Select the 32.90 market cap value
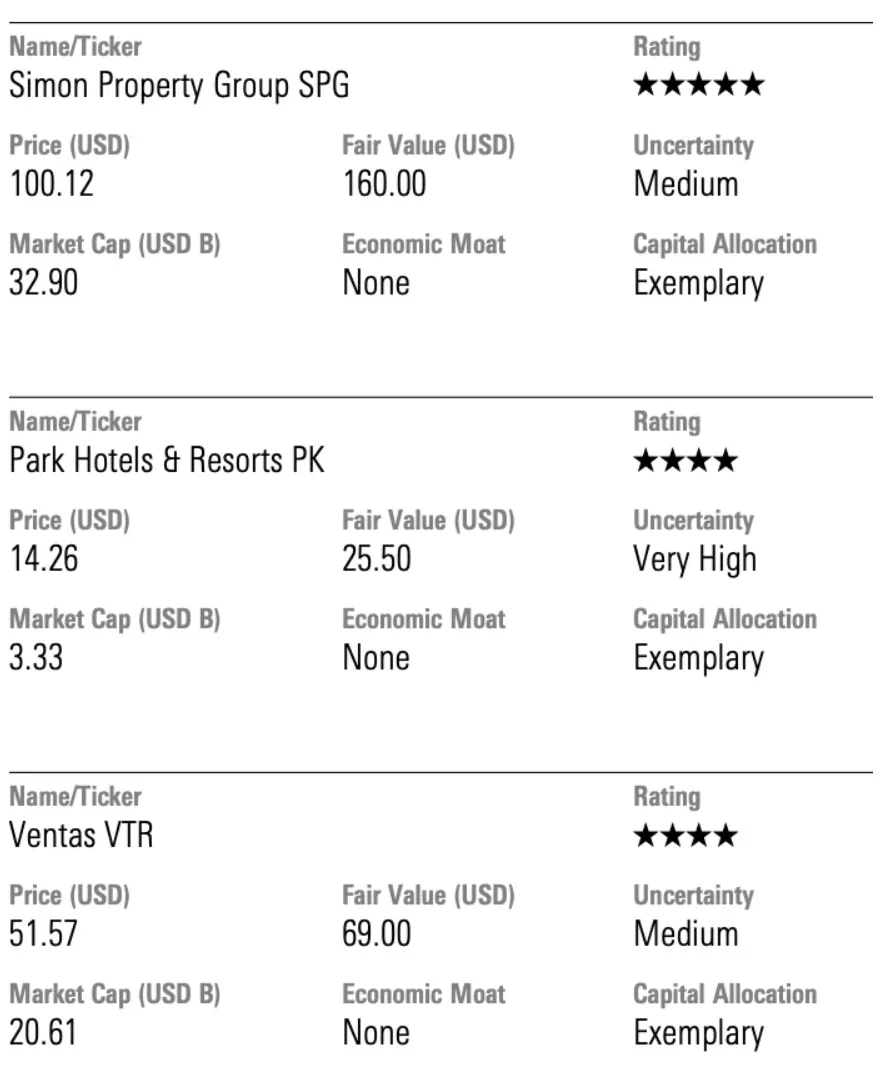 44,283
